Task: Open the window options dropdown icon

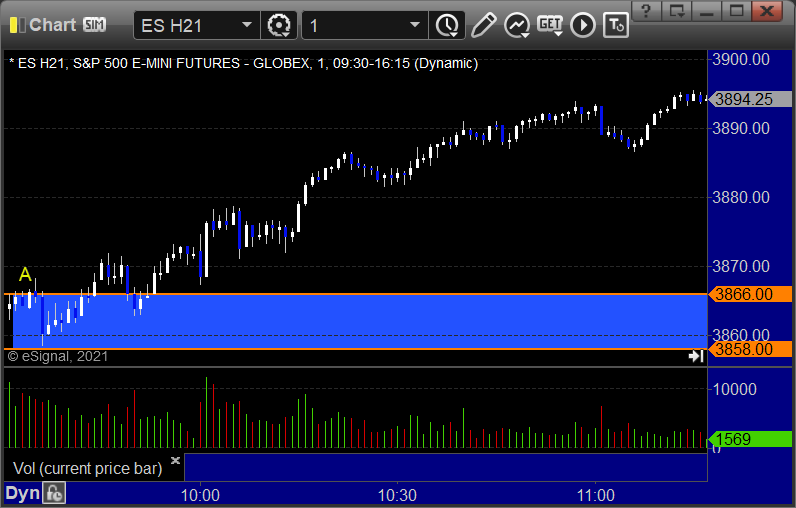Action: pos(677,11)
